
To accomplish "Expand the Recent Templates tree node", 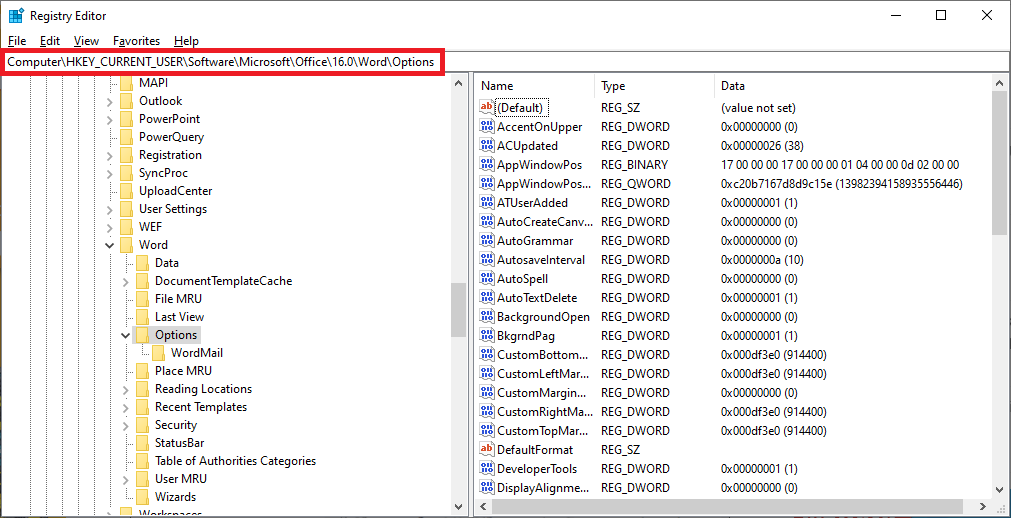I will pos(126,407).
